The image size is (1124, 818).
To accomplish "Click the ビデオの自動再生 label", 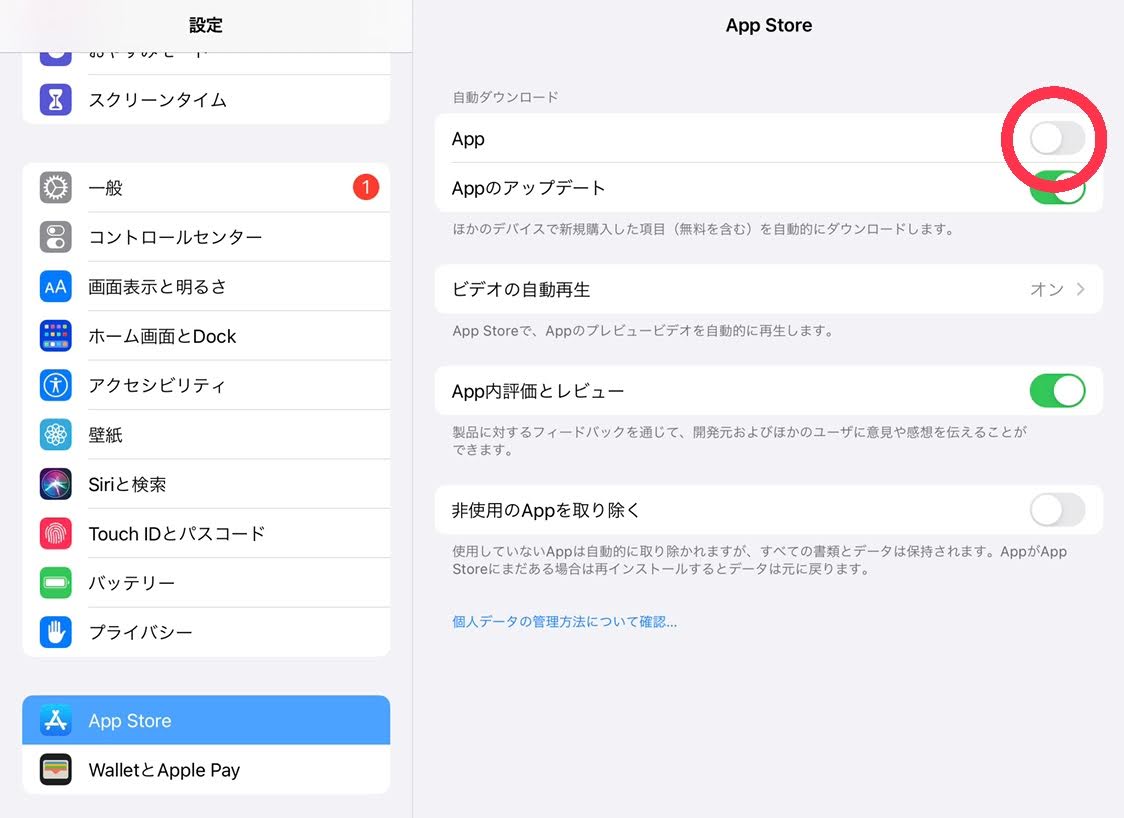I will pyautogui.click(x=521, y=290).
